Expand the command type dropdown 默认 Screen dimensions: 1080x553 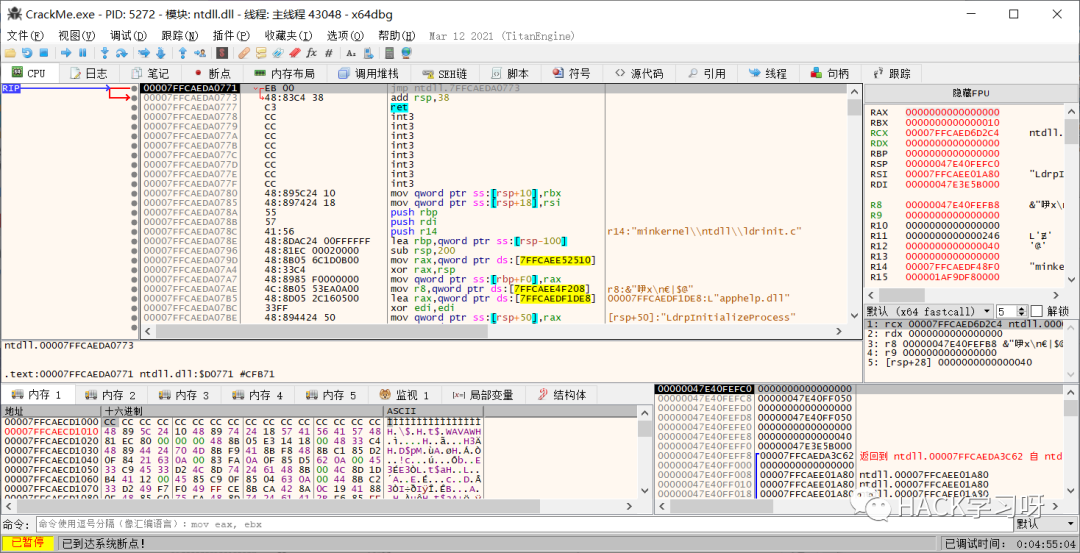pos(1044,524)
